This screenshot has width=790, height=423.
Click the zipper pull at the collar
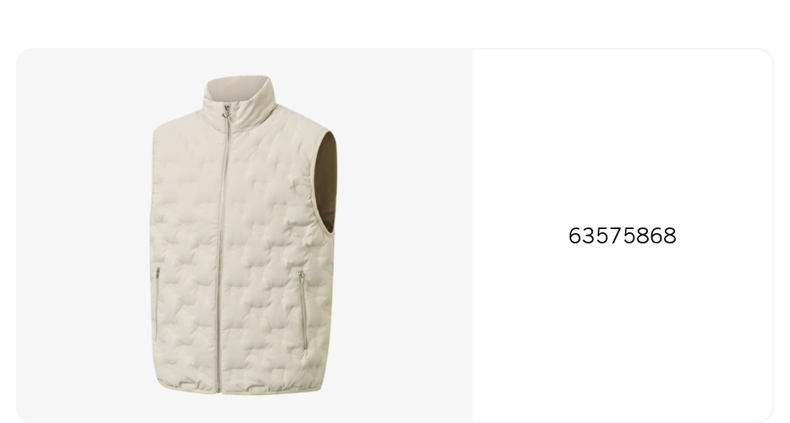pos(226,112)
